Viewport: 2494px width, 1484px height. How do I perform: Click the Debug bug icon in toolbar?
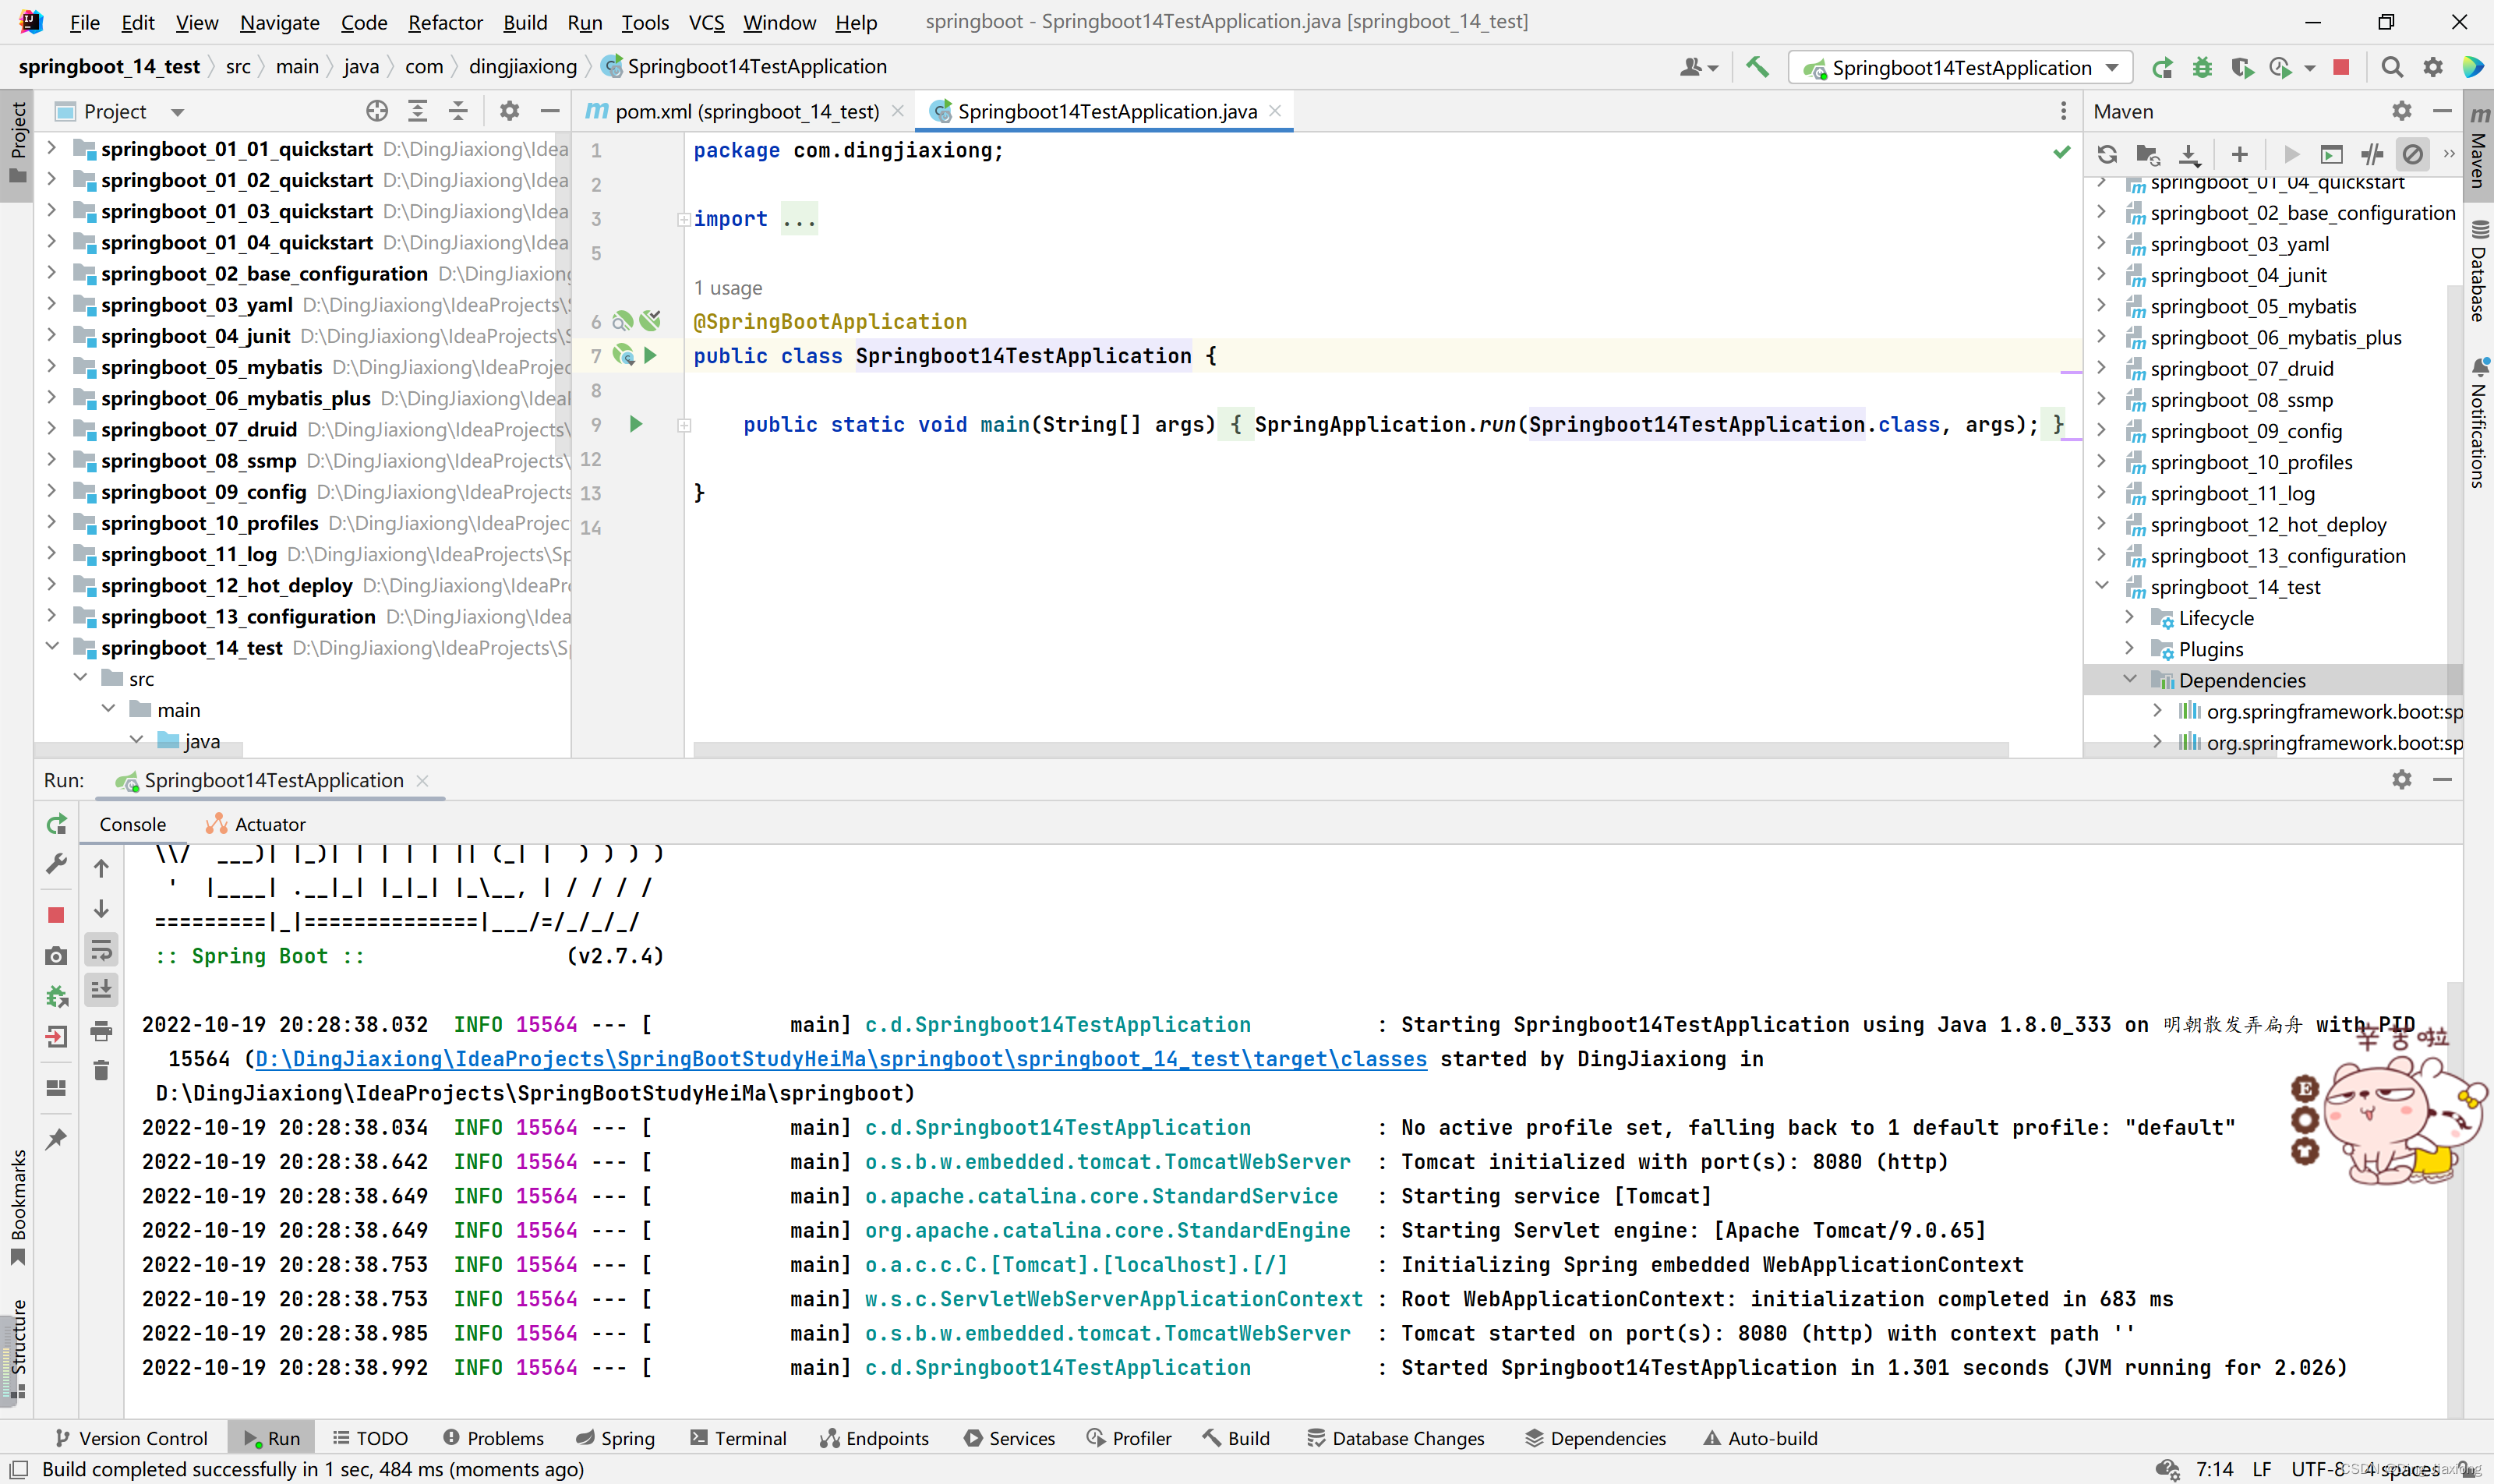[x=2202, y=67]
